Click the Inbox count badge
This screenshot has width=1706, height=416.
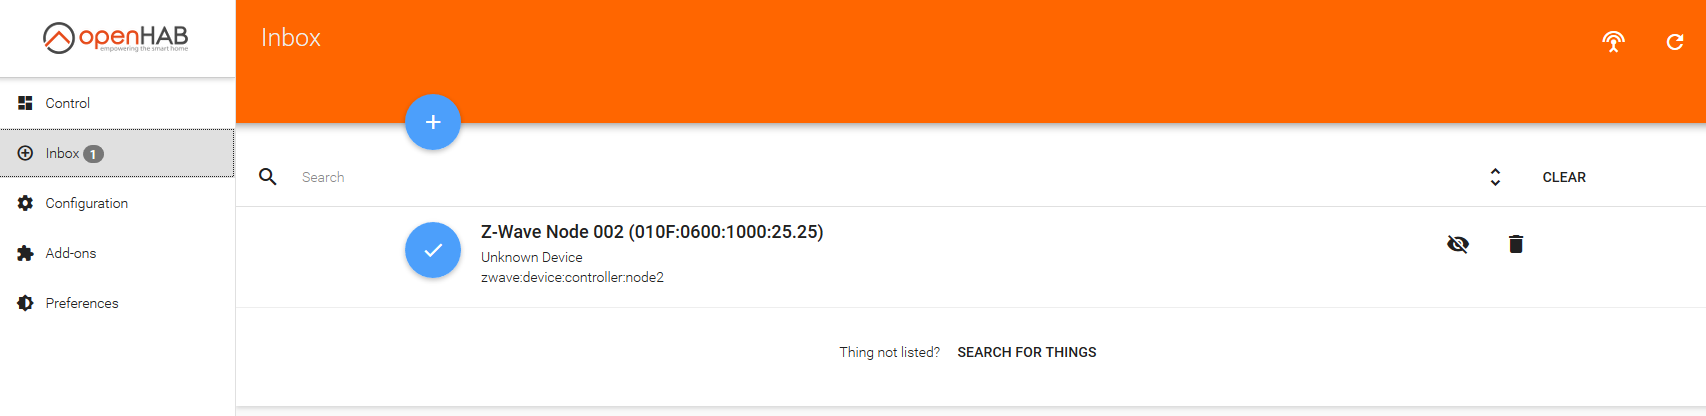point(93,154)
